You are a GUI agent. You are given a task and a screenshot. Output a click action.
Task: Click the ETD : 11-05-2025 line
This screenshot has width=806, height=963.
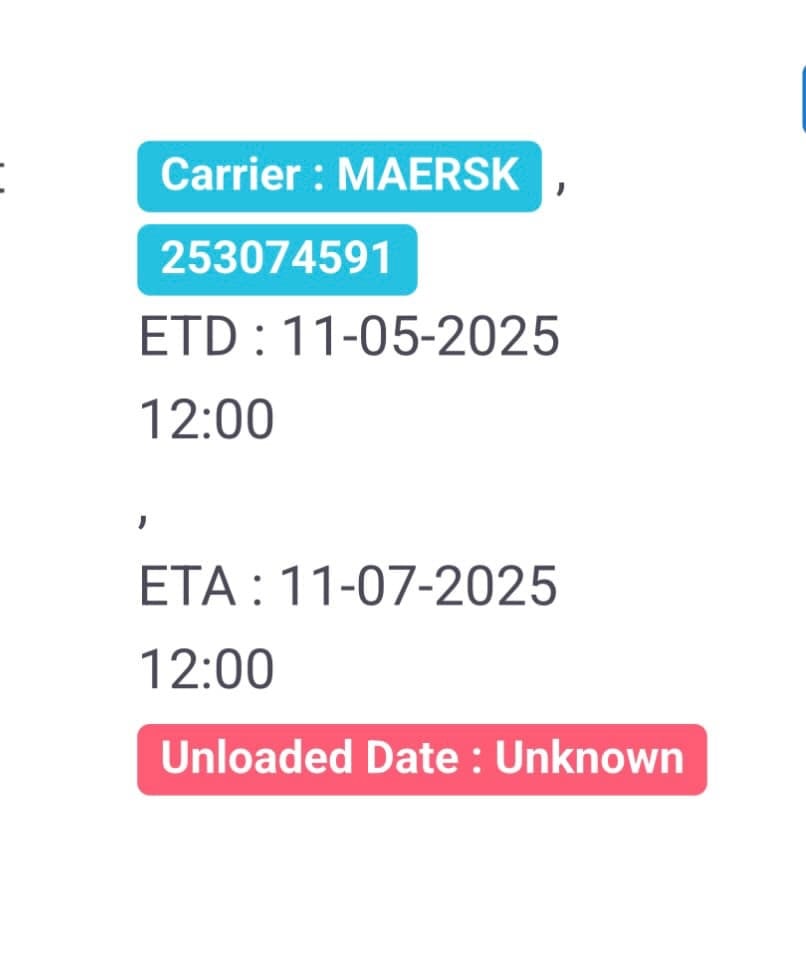coord(349,336)
